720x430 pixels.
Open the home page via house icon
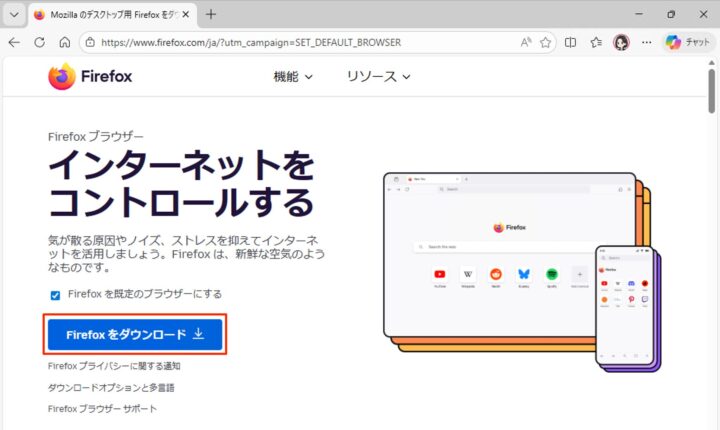coord(65,43)
